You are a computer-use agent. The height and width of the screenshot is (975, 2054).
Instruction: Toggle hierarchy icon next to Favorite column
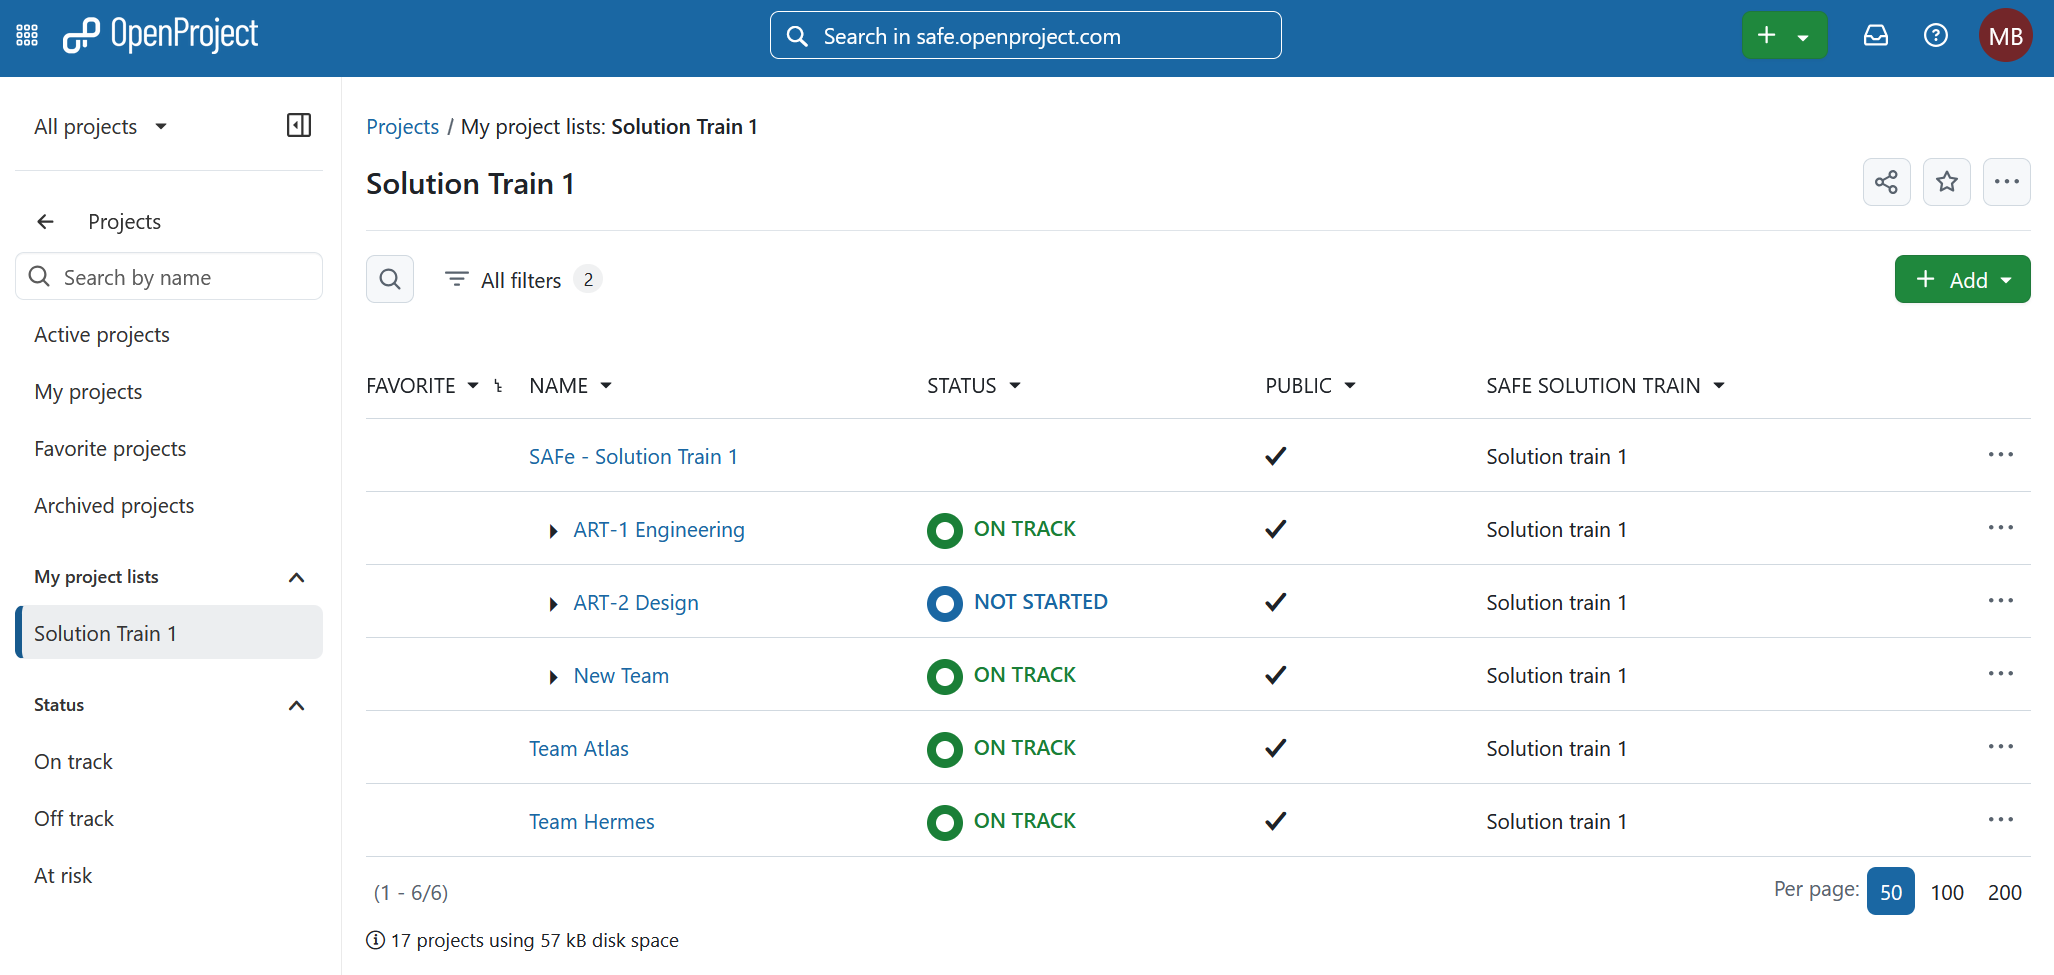498,386
